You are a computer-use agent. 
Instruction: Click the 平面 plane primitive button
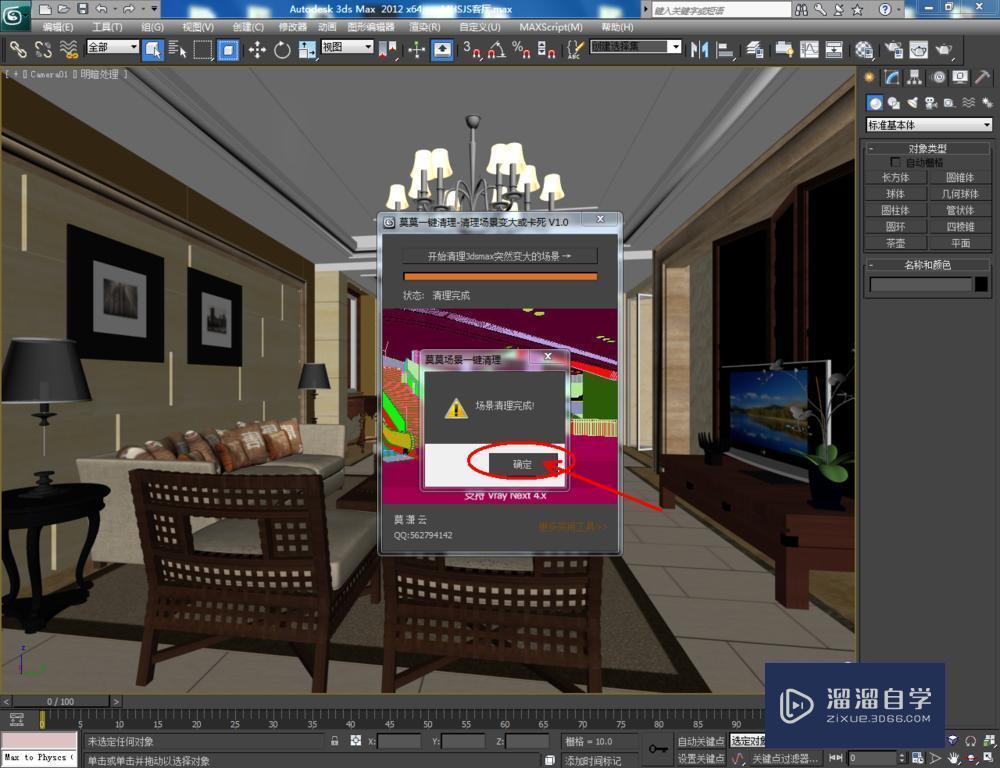960,243
